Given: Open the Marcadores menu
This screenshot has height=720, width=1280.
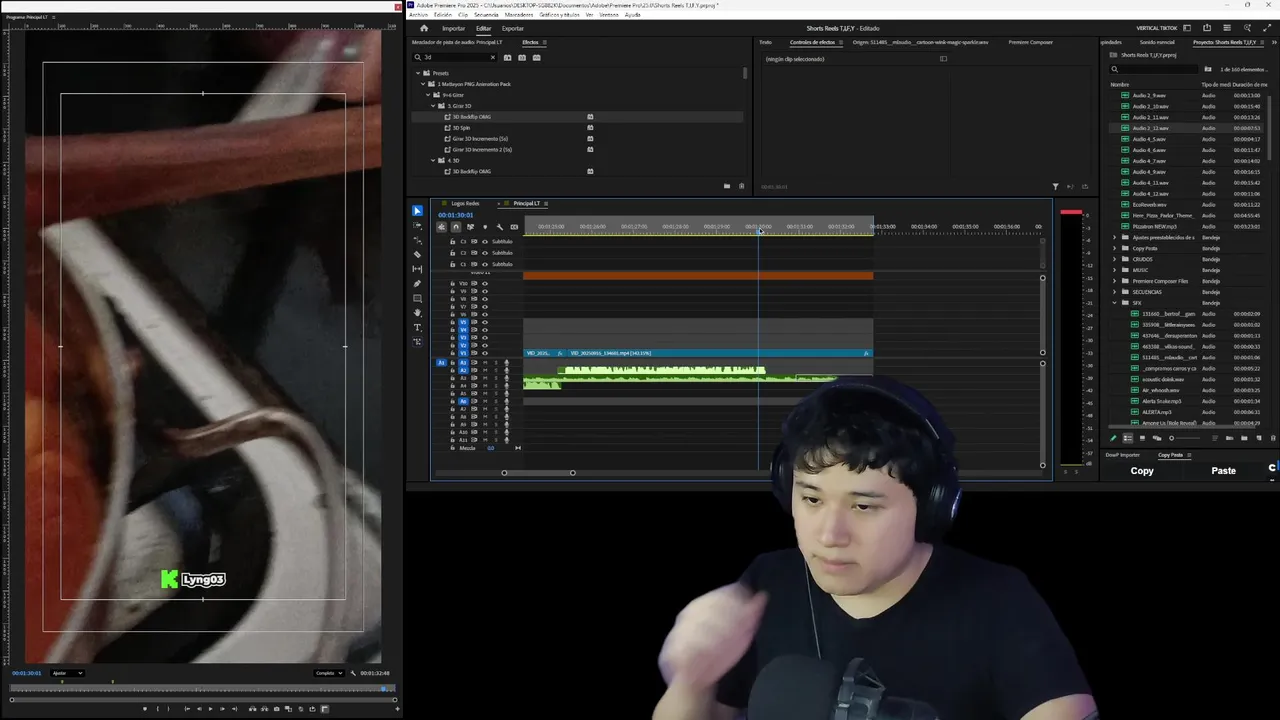Looking at the screenshot, I should click(x=519, y=15).
